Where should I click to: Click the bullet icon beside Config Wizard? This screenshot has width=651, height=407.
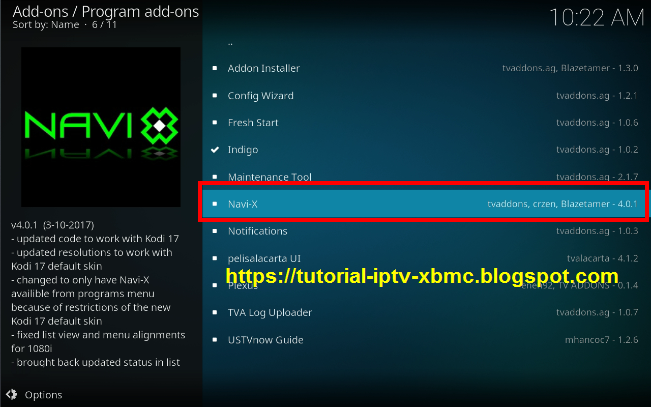click(x=215, y=96)
